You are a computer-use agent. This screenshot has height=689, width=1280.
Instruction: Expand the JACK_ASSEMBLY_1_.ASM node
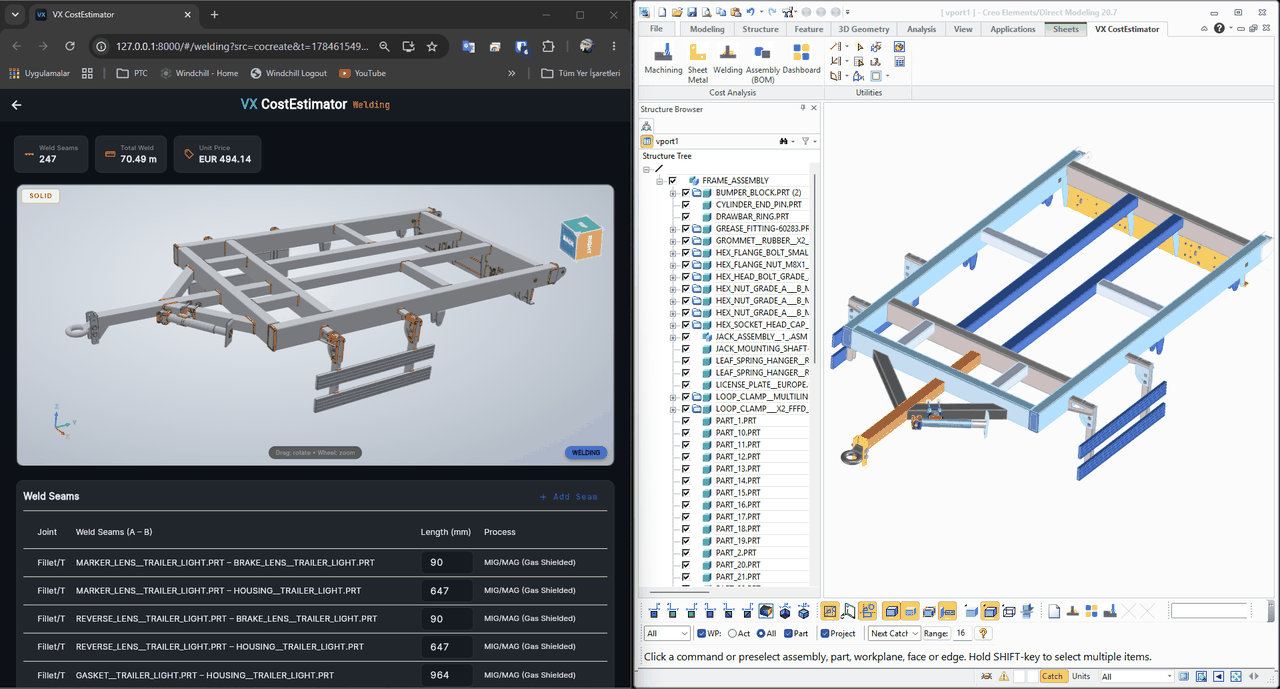point(673,337)
